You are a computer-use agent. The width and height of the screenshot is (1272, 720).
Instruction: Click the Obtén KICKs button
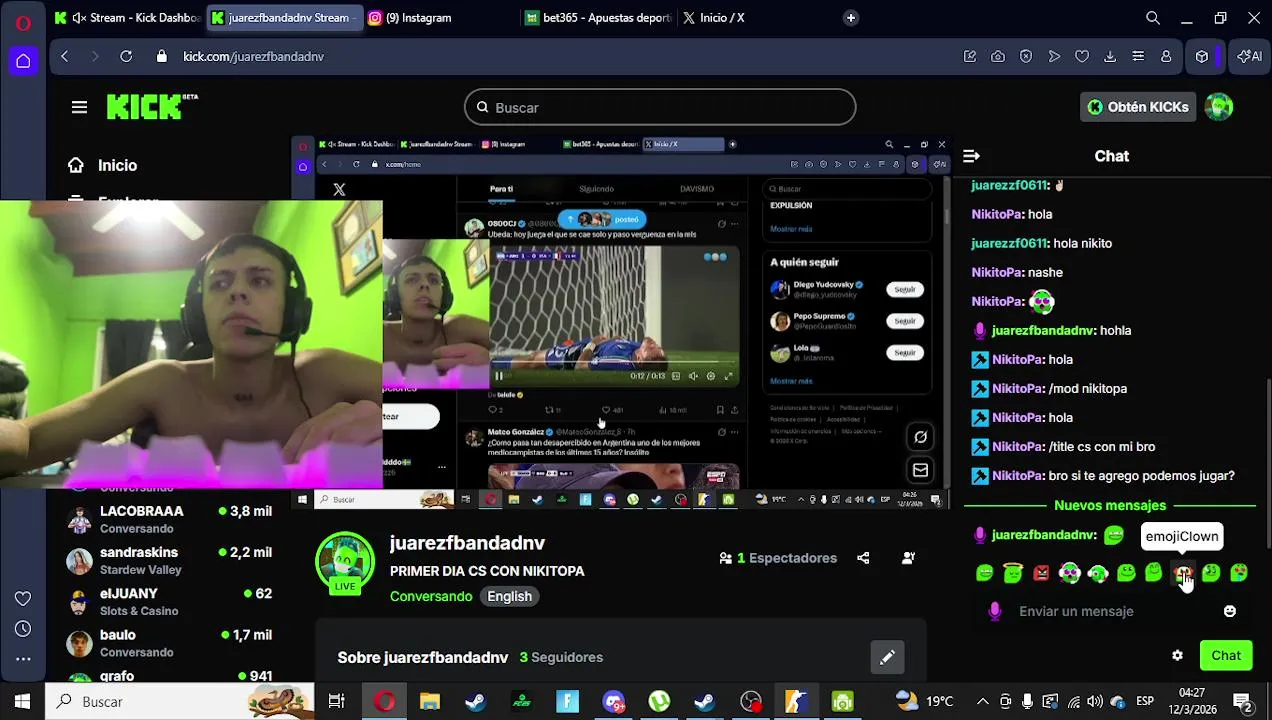[x=1138, y=107]
